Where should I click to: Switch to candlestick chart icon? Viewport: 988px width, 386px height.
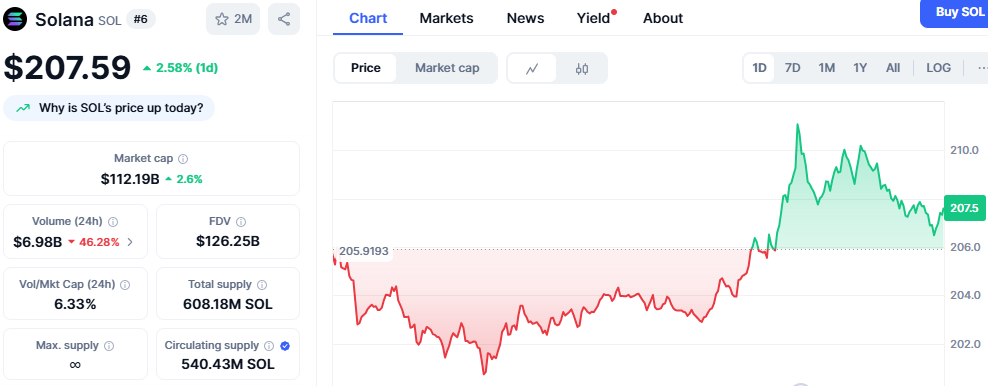(x=582, y=68)
